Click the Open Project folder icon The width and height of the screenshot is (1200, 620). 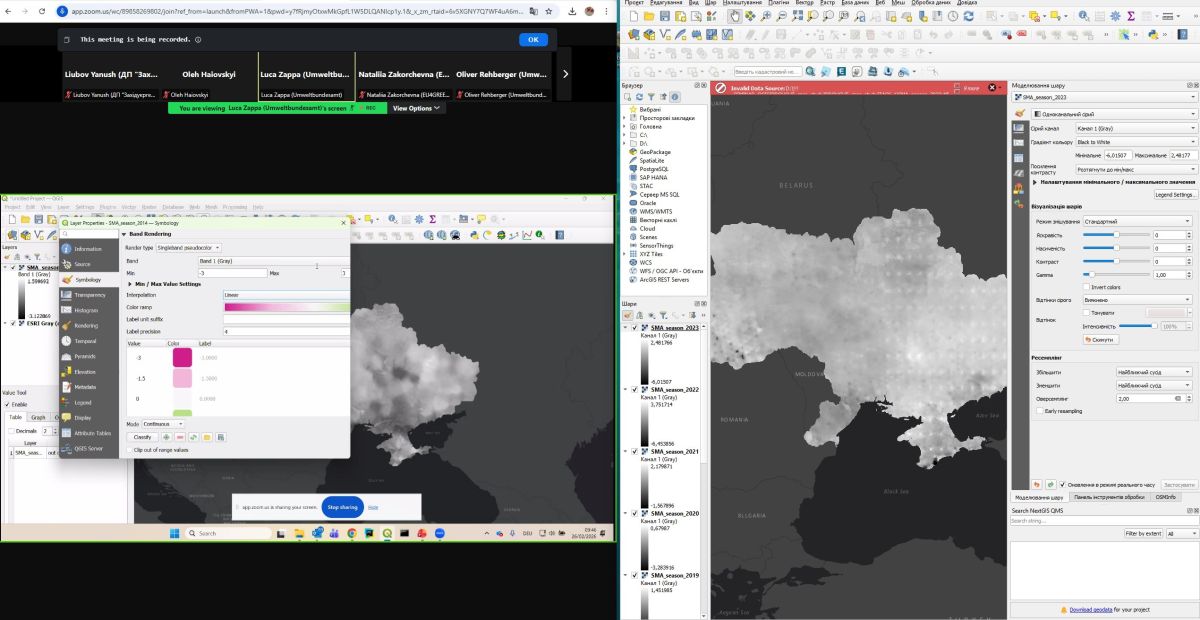click(x=648, y=17)
